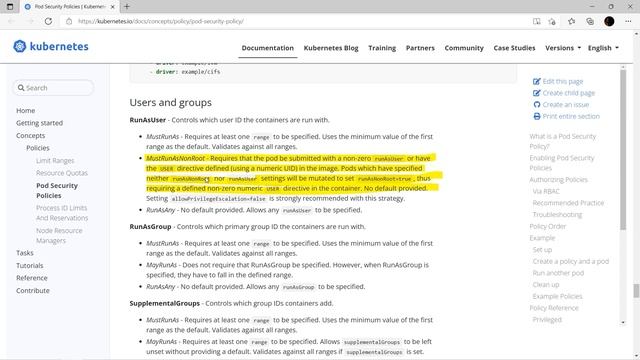Open Getting started in the sidebar
Viewport: 640px width, 360px height.
40,123
